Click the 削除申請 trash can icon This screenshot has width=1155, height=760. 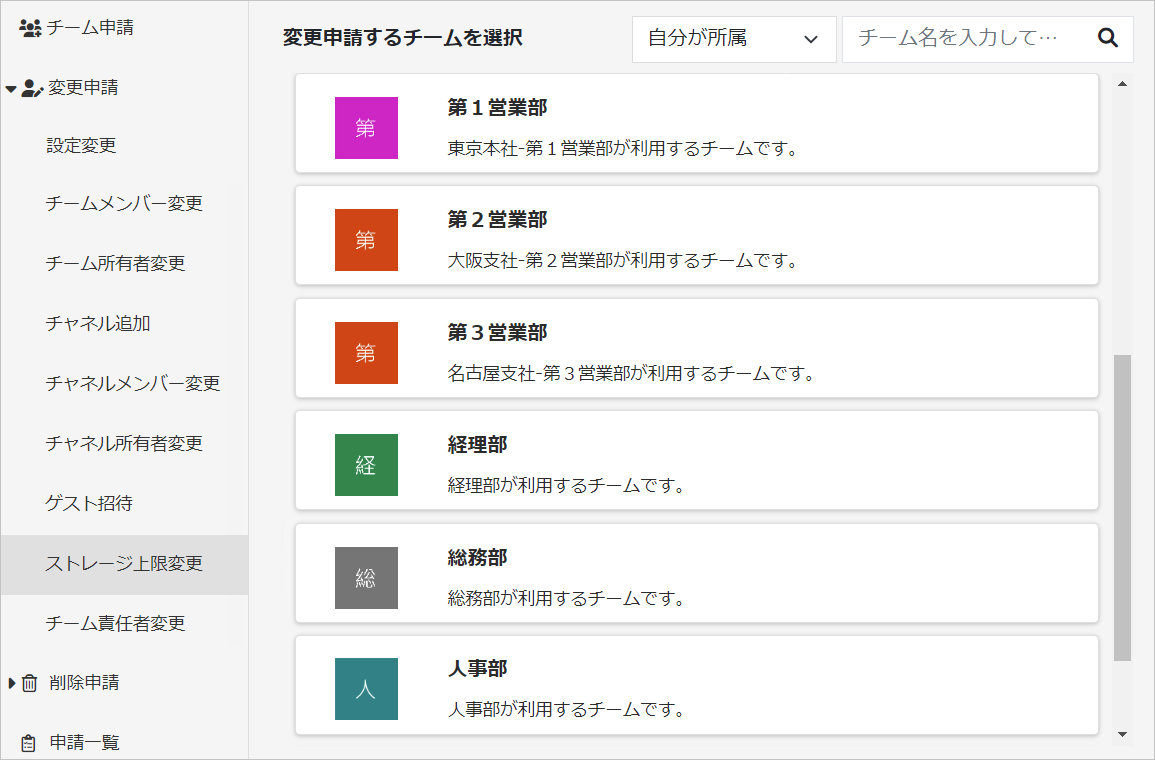point(29,683)
